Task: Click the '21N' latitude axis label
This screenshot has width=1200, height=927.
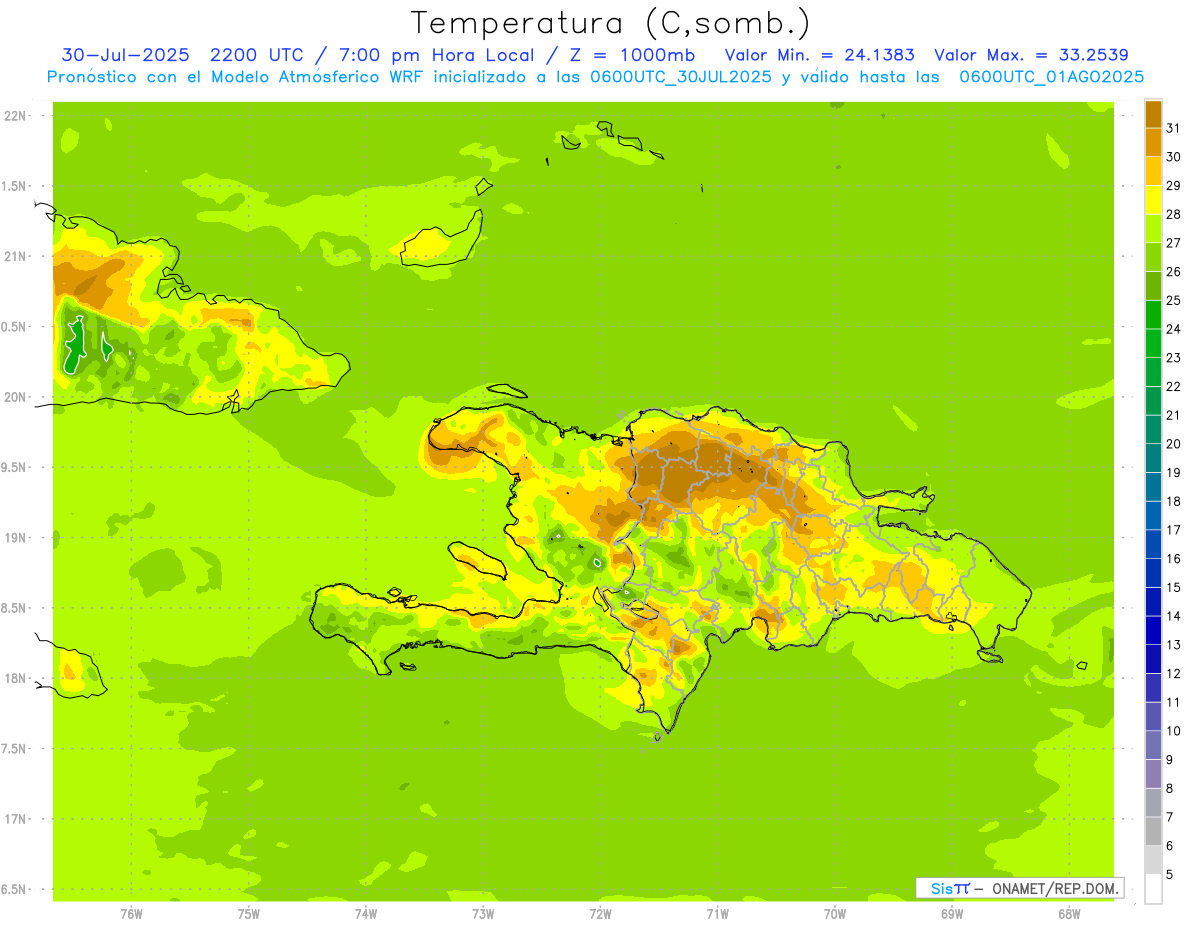Action: tap(17, 256)
